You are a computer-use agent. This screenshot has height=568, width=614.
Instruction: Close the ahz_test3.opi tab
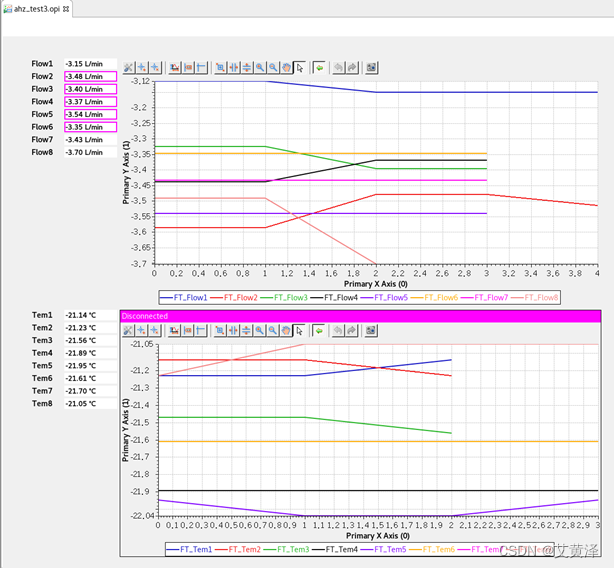click(x=66, y=9)
